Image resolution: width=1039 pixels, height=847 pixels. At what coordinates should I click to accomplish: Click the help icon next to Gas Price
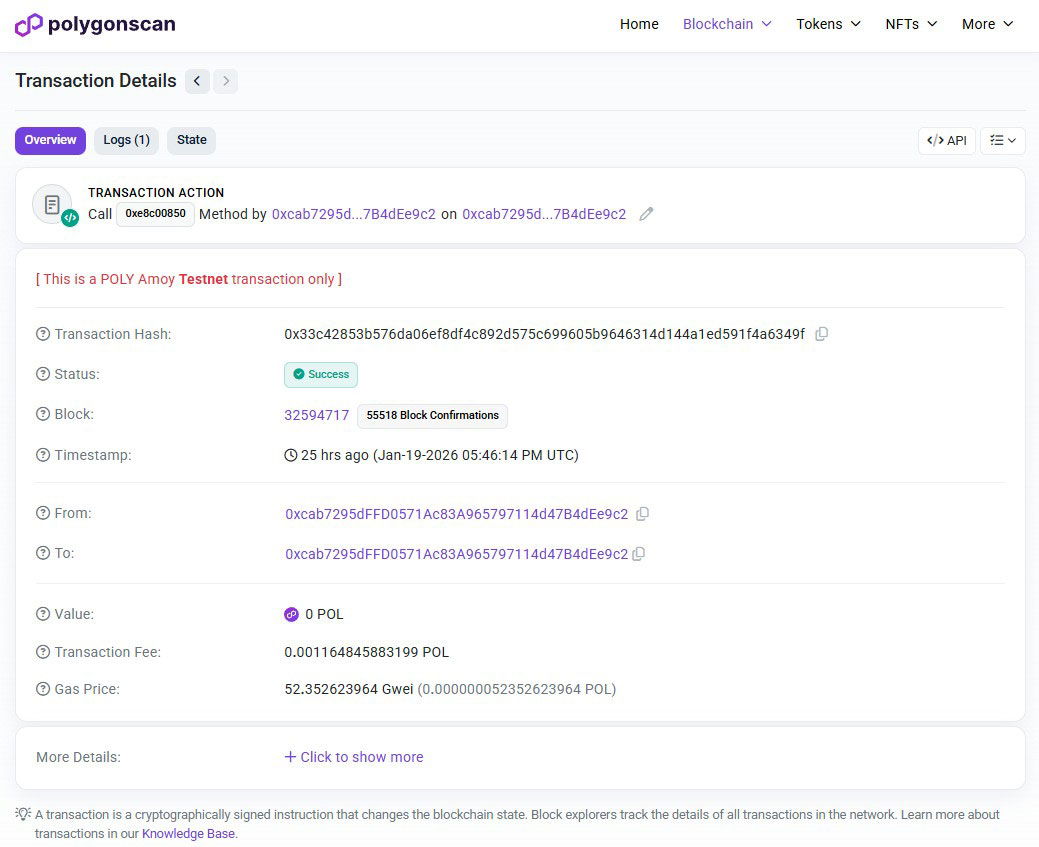coord(41,689)
